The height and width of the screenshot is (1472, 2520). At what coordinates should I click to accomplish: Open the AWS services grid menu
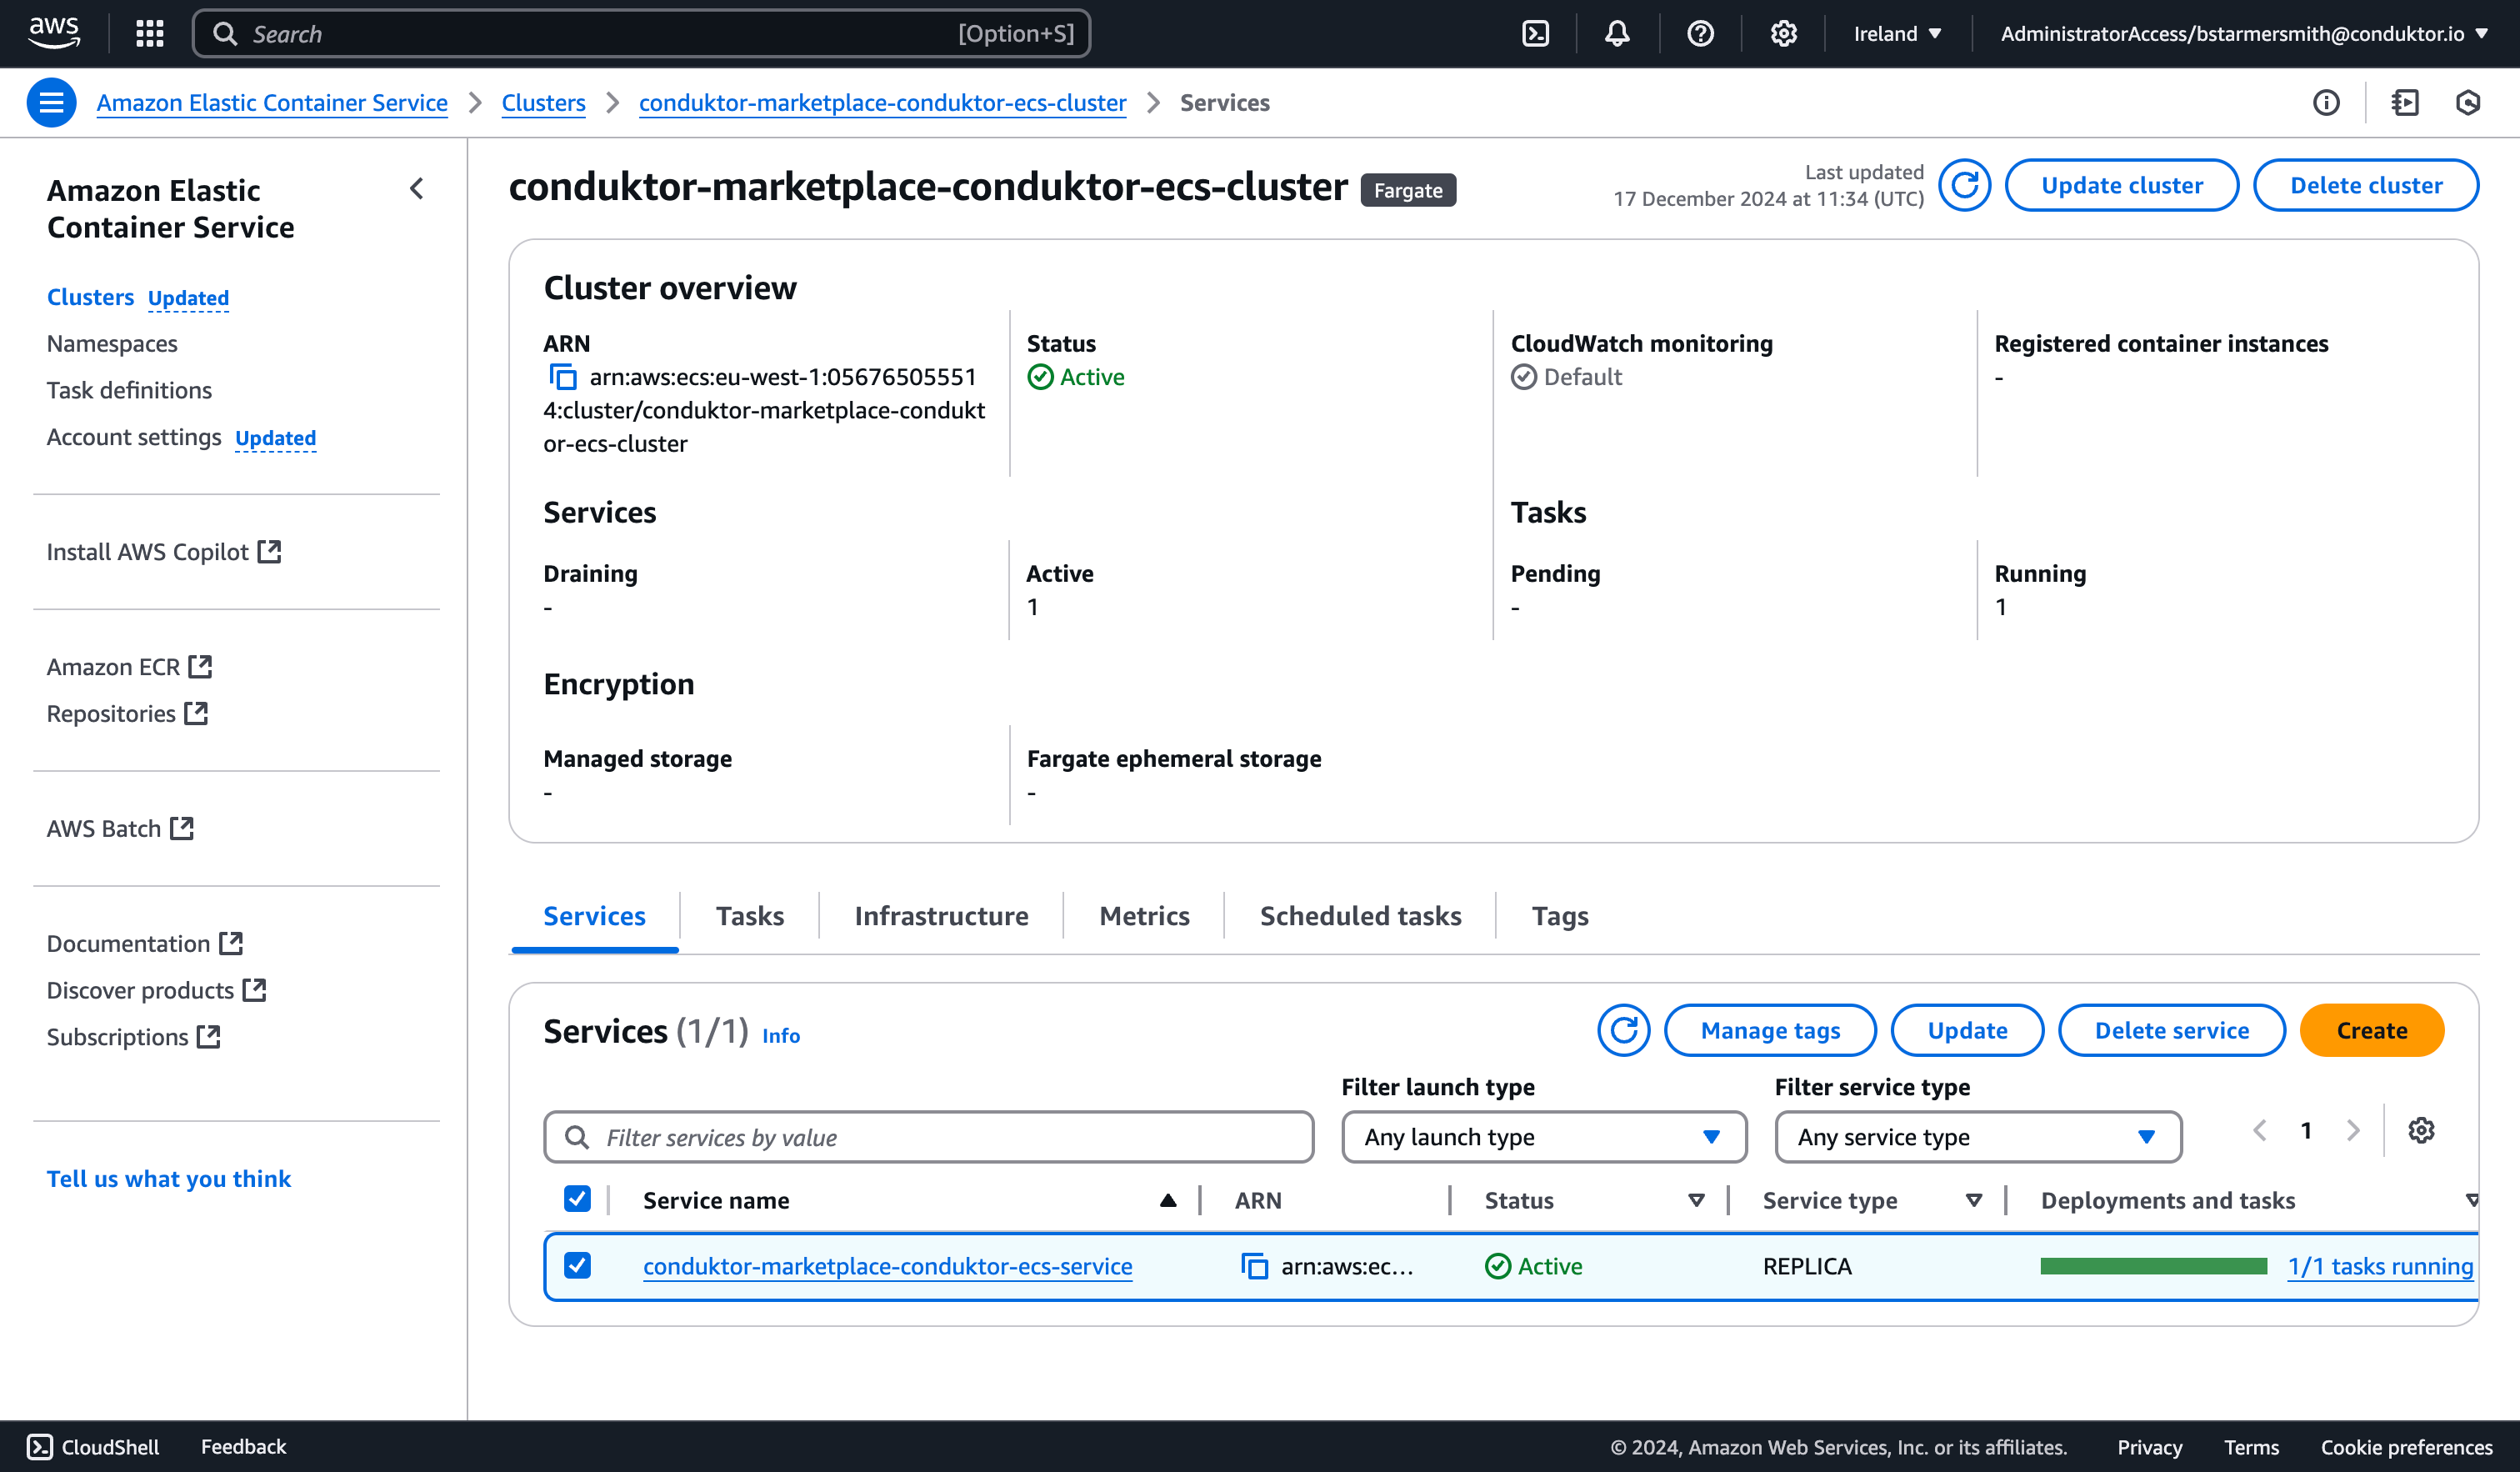150,34
